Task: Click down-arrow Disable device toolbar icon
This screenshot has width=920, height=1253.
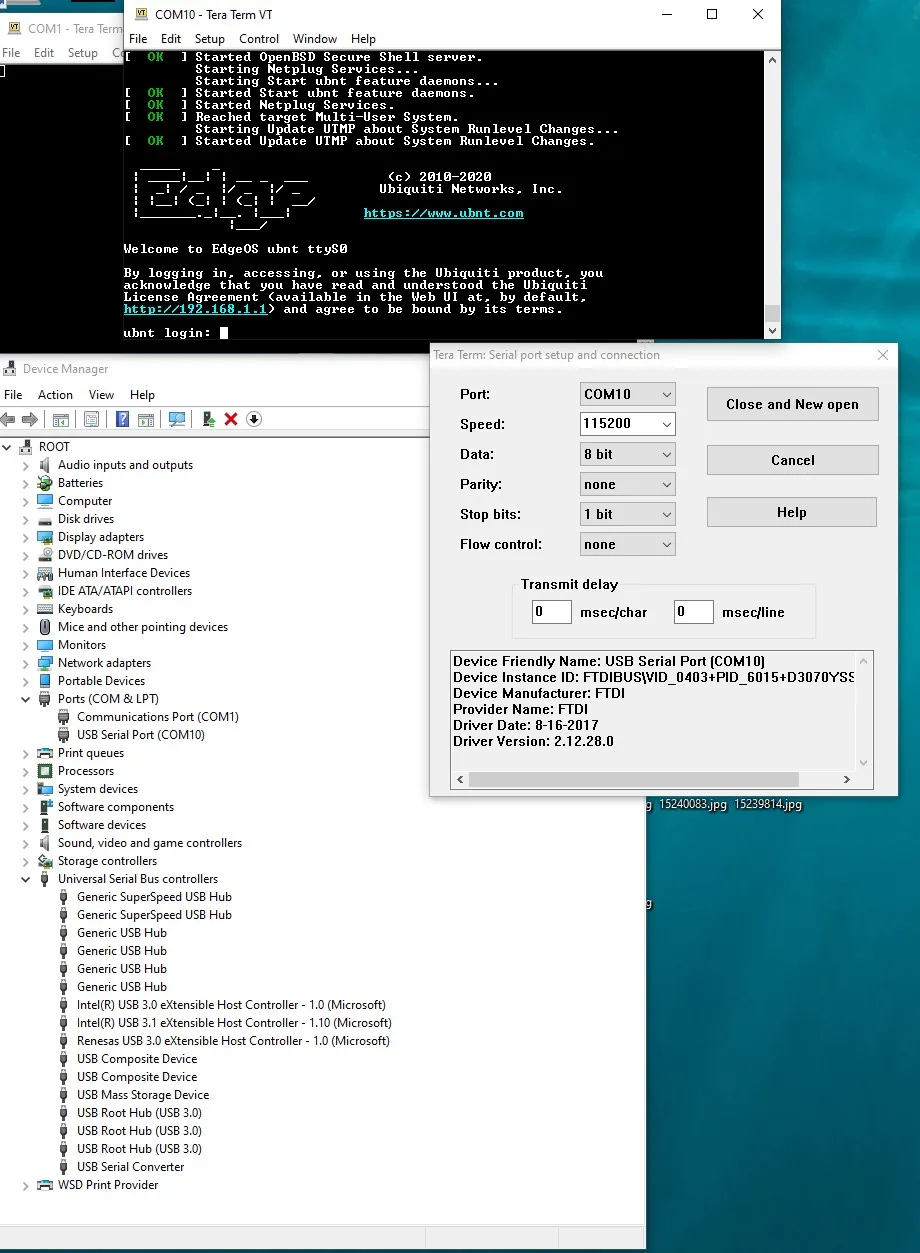Action: coord(254,420)
